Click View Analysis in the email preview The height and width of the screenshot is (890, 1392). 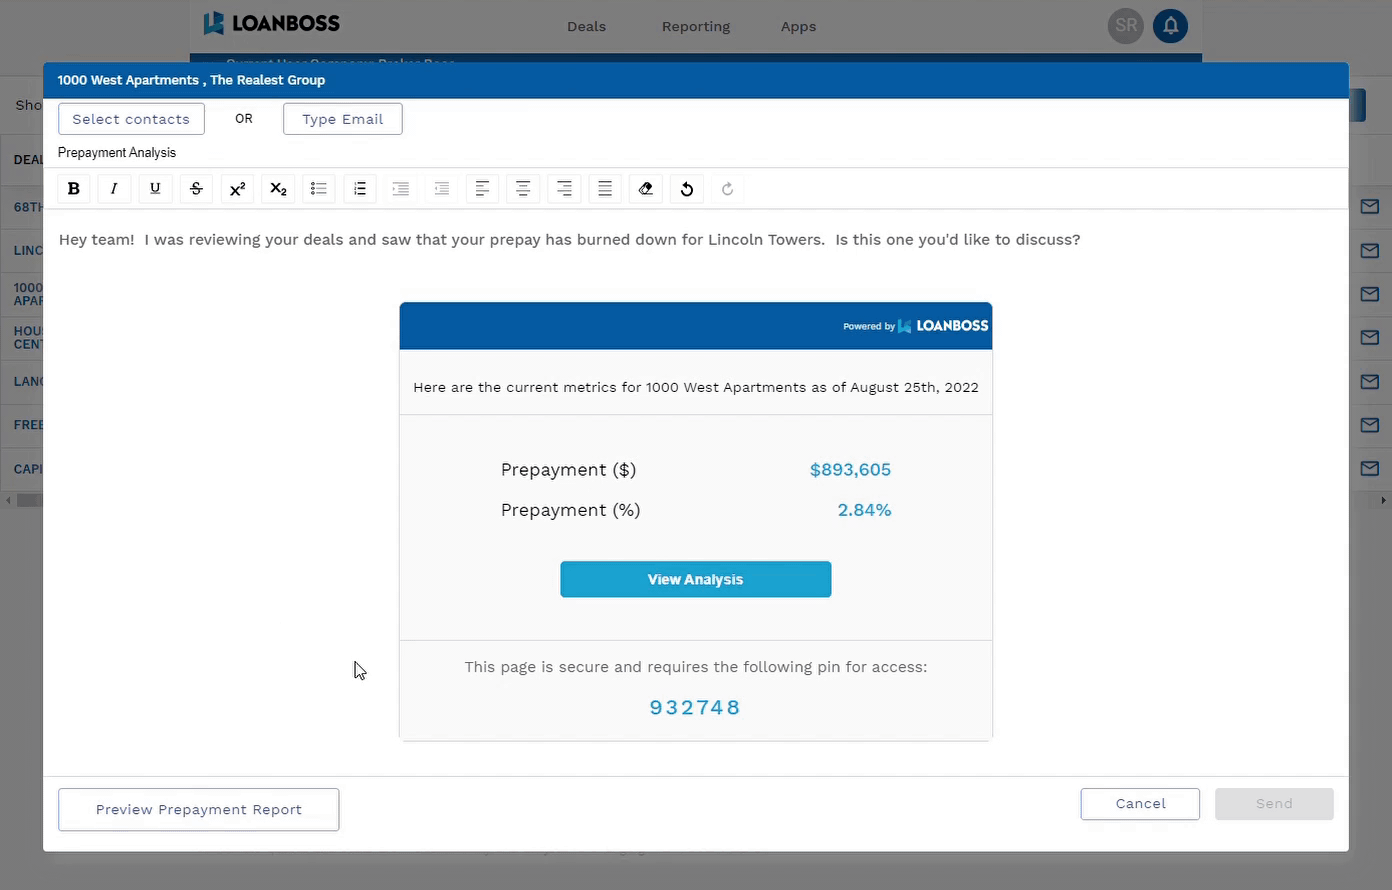tap(696, 580)
